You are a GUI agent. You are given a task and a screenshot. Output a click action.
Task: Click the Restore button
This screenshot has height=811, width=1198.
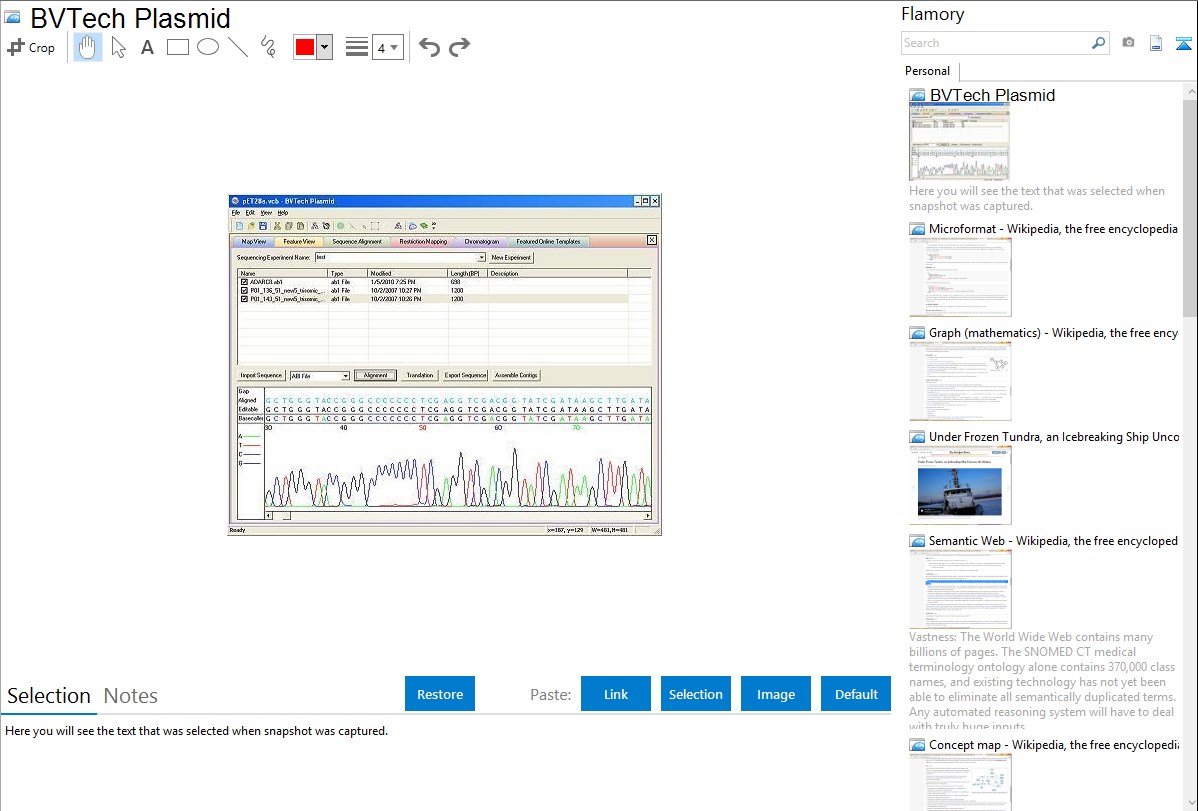pyautogui.click(x=440, y=694)
